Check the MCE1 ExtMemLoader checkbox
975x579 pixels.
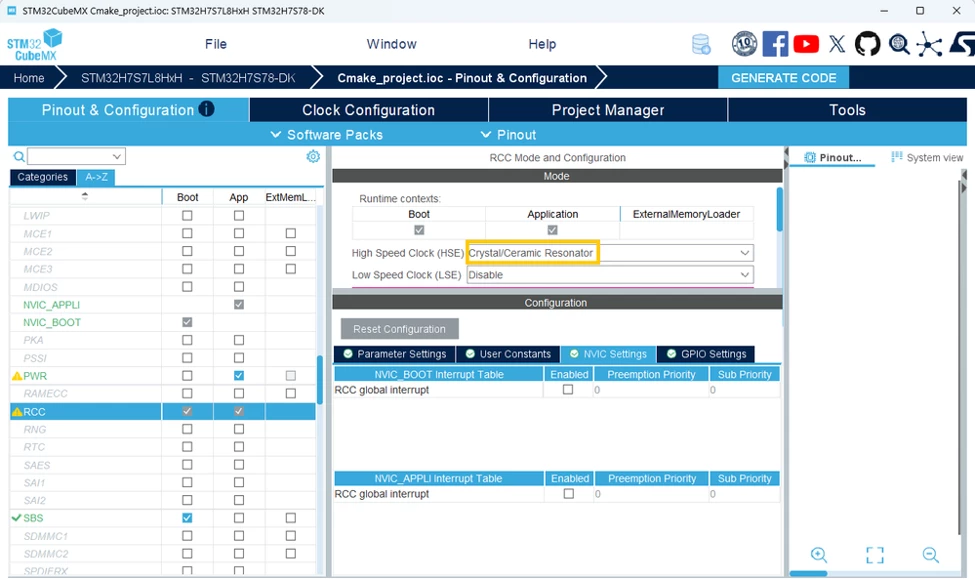point(290,233)
